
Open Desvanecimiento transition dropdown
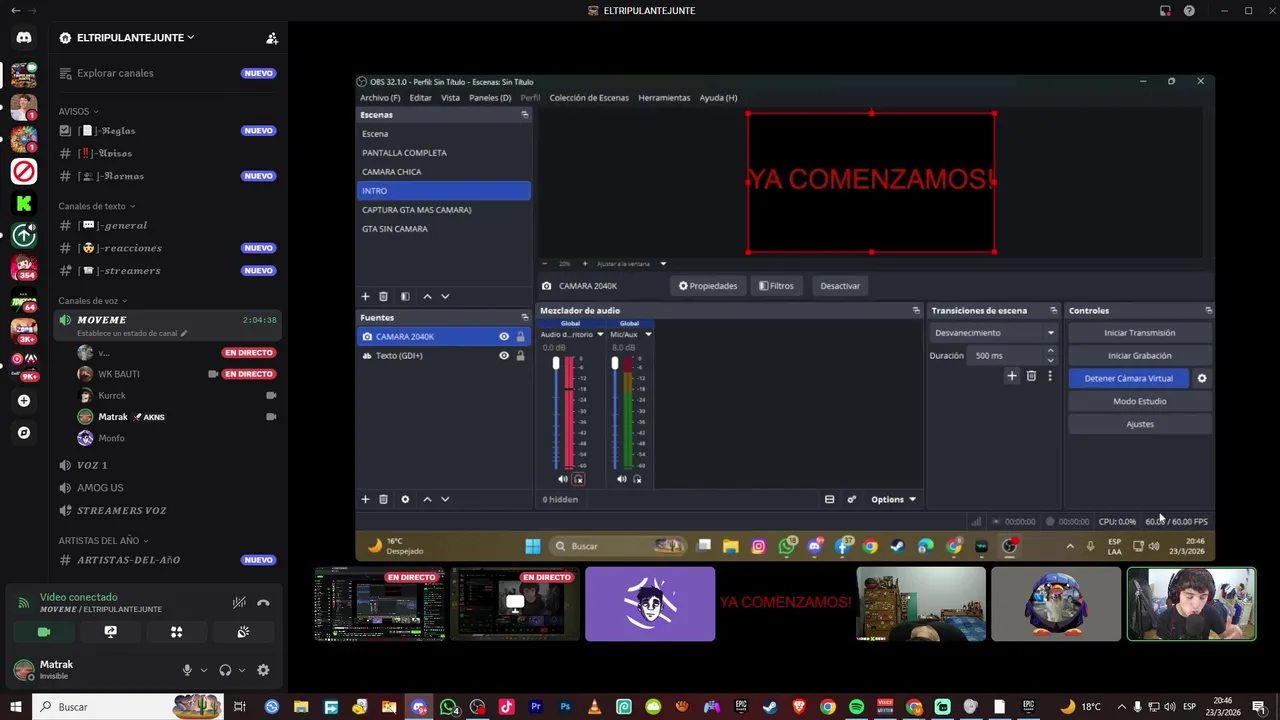tap(993, 333)
